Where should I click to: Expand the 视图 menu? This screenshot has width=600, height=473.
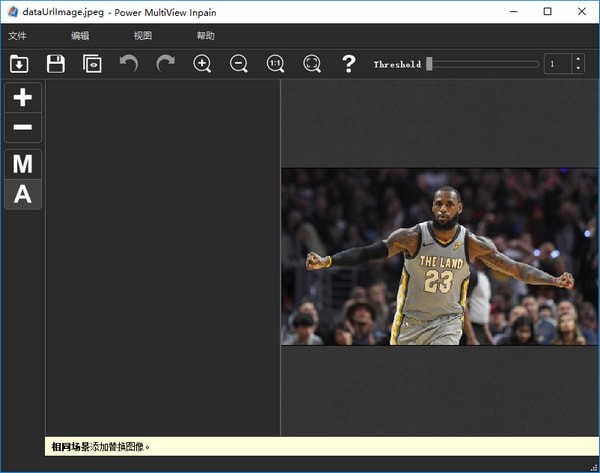pos(143,36)
